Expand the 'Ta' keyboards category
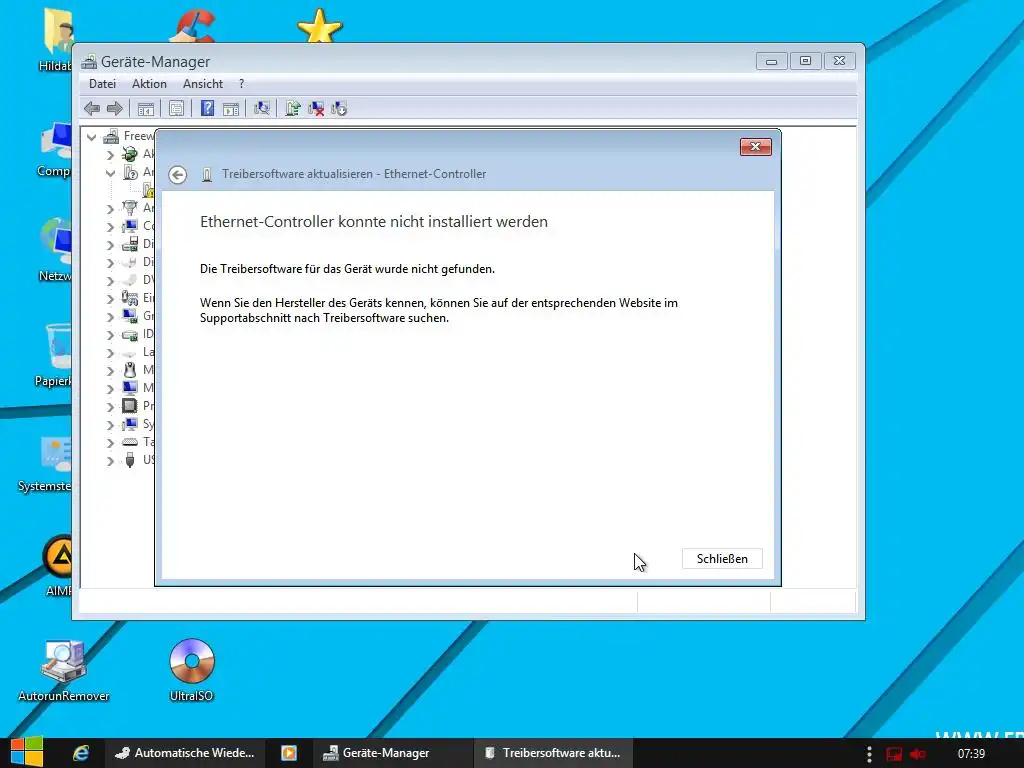The image size is (1024, 768). [x=110, y=443]
